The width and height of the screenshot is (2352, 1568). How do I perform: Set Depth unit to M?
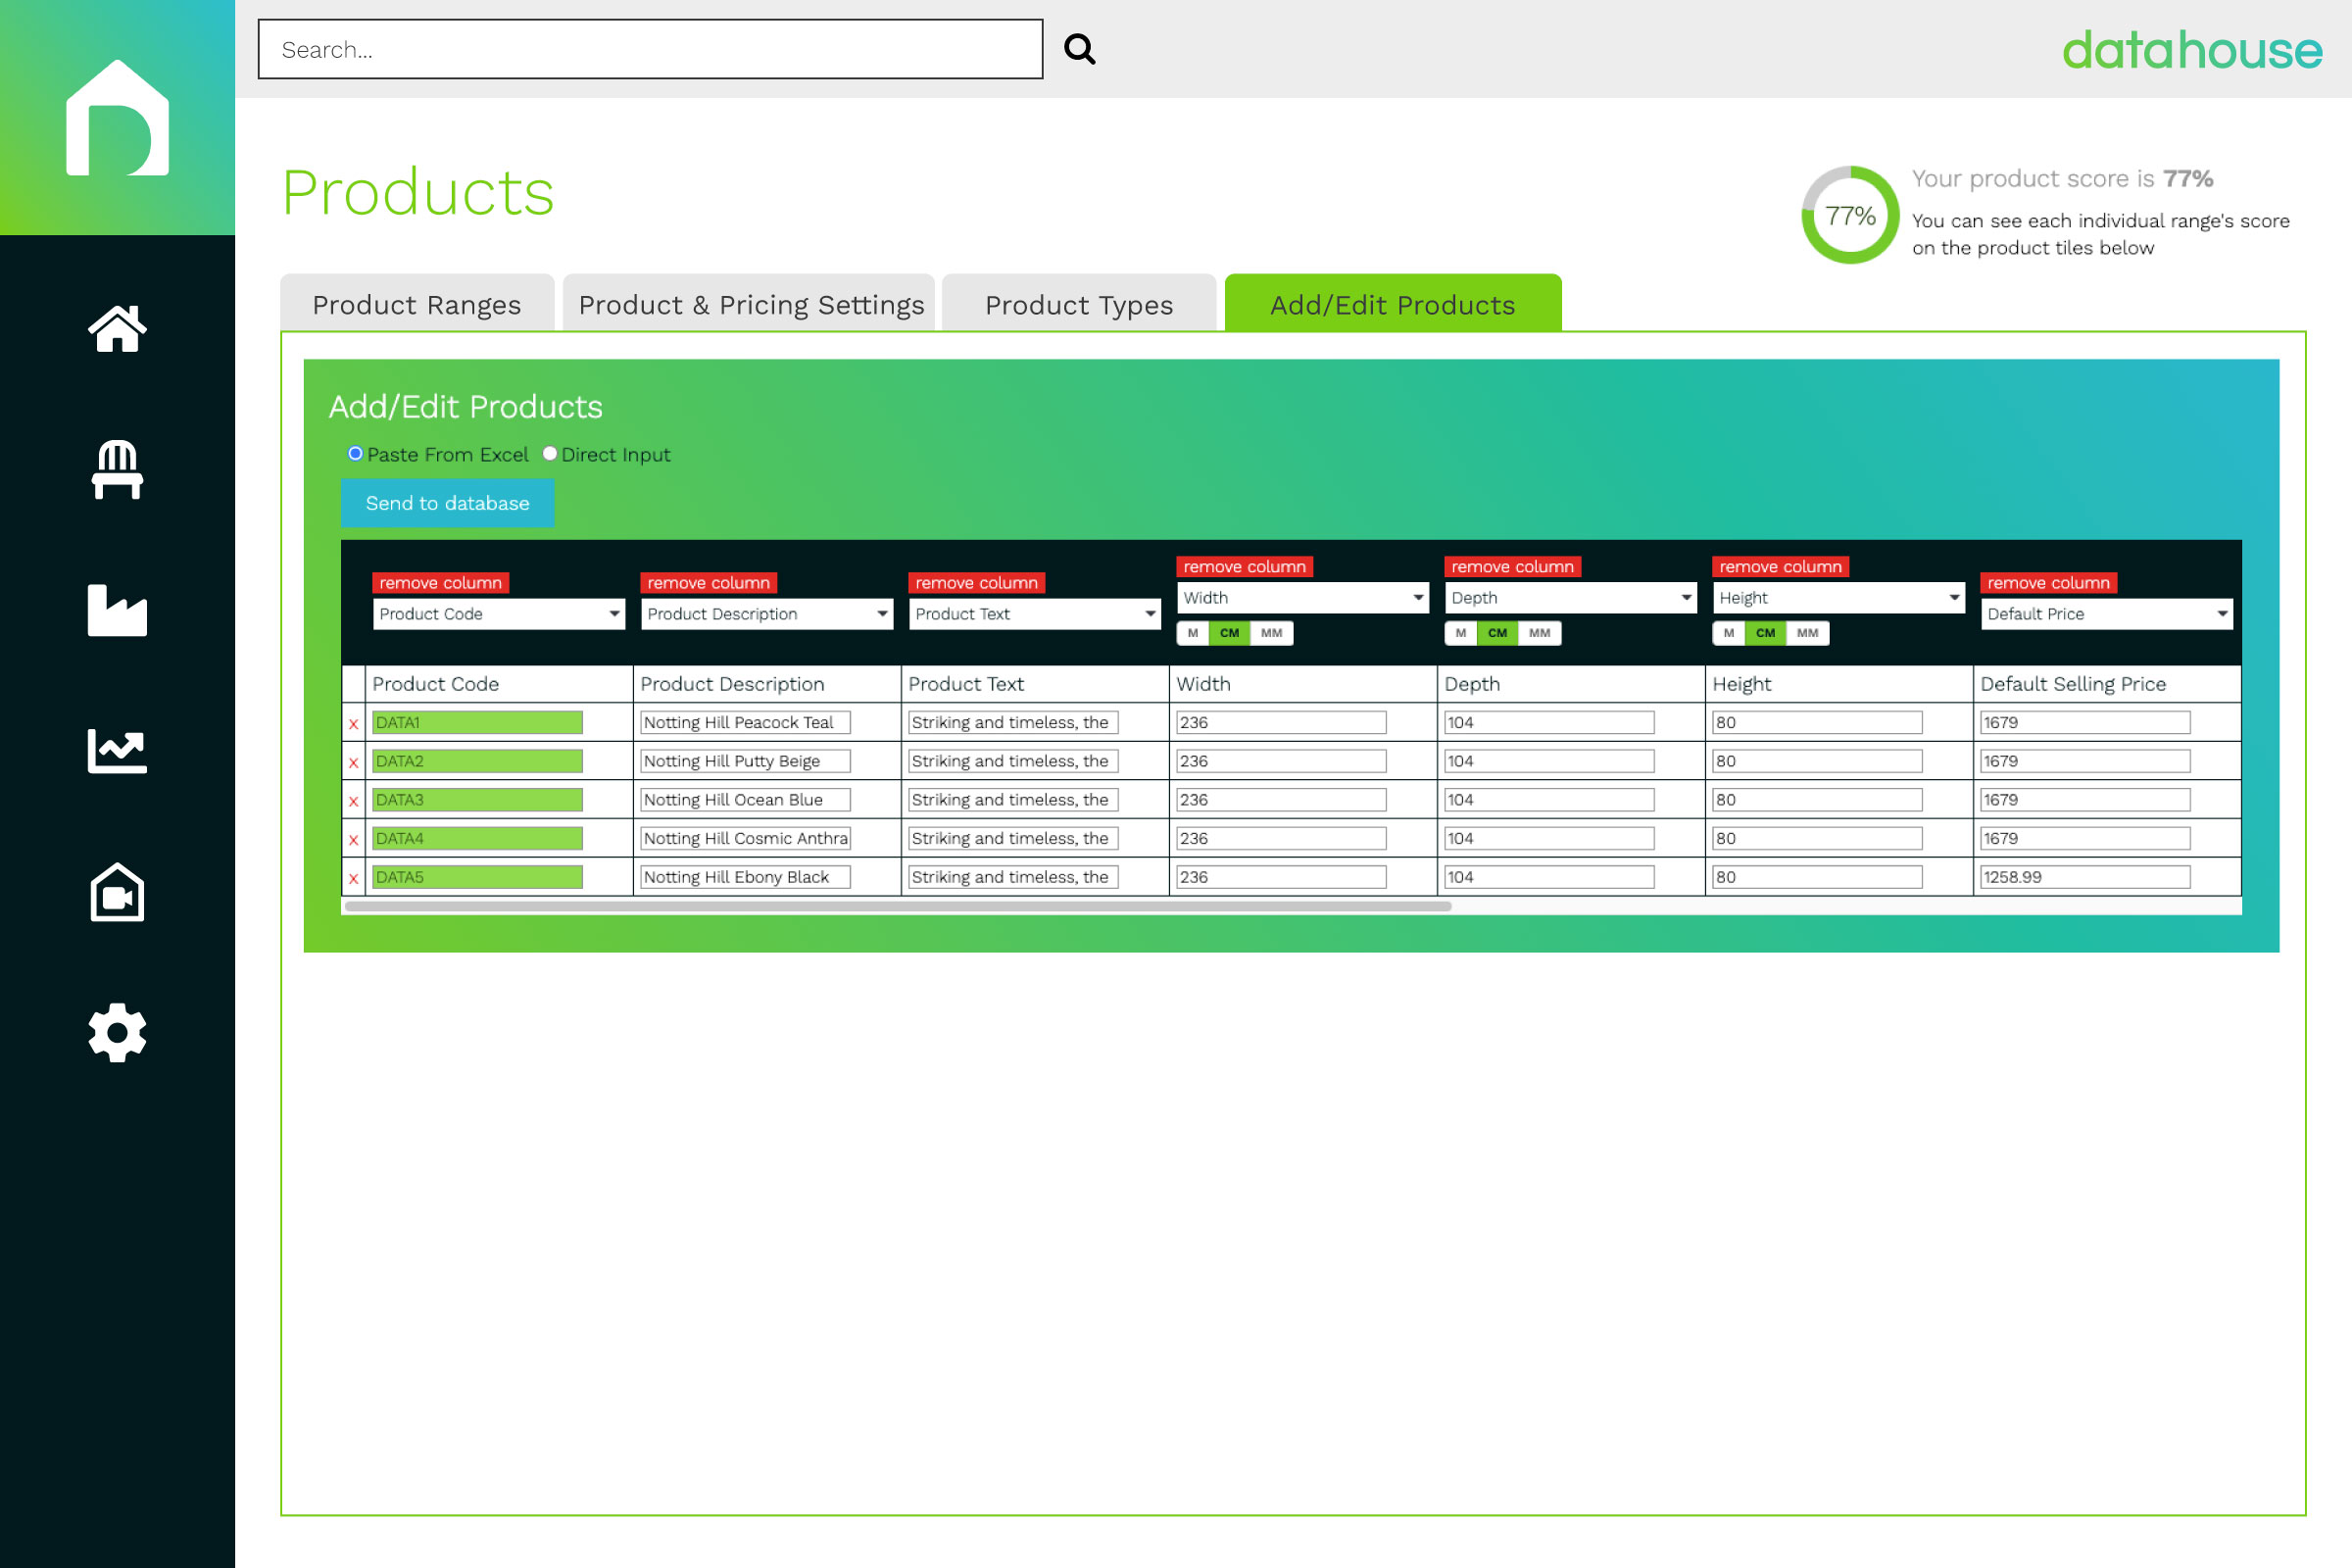(x=1461, y=633)
